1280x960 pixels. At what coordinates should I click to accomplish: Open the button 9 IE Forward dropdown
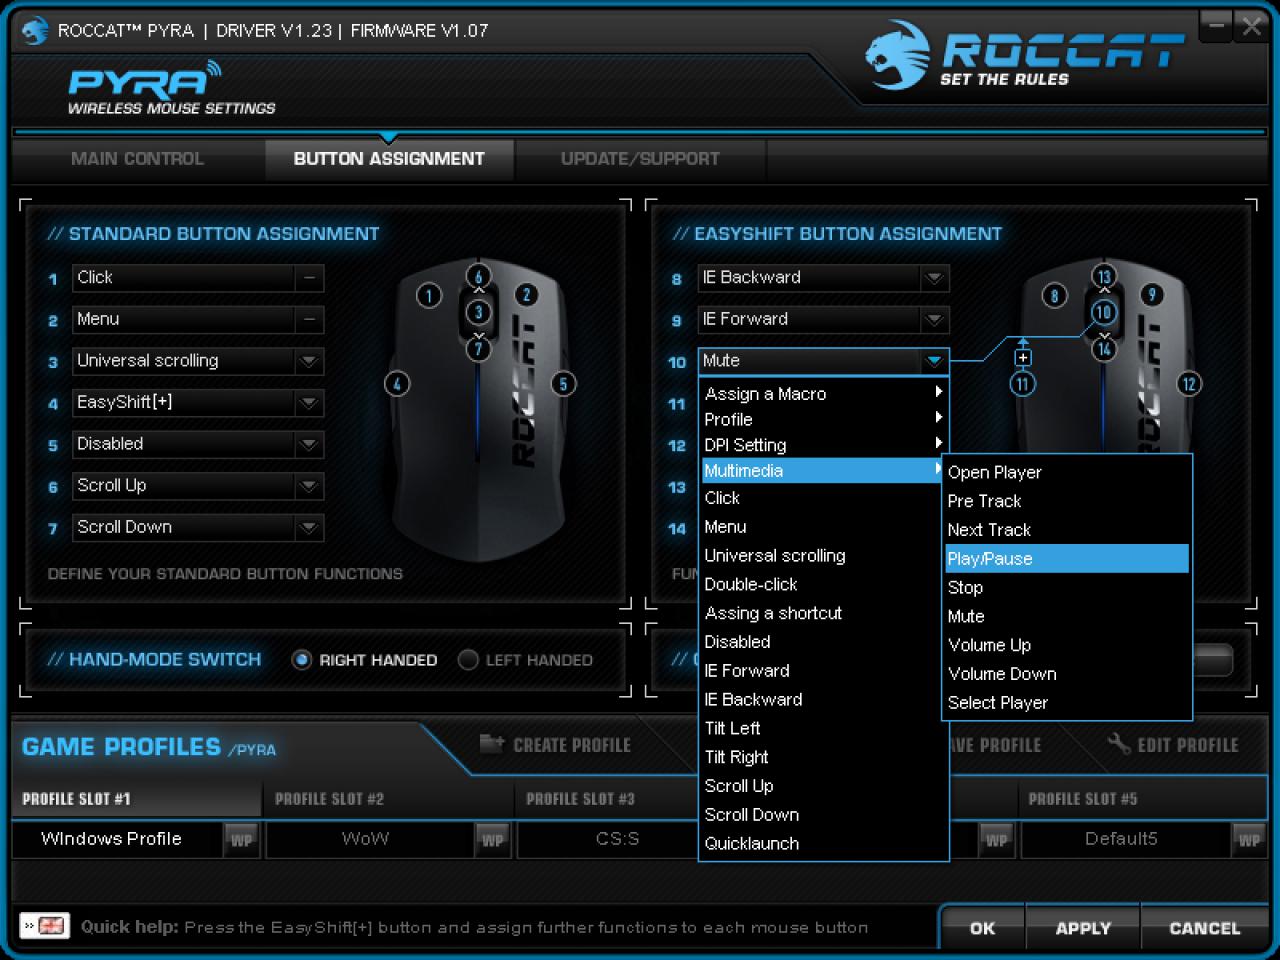tap(934, 320)
